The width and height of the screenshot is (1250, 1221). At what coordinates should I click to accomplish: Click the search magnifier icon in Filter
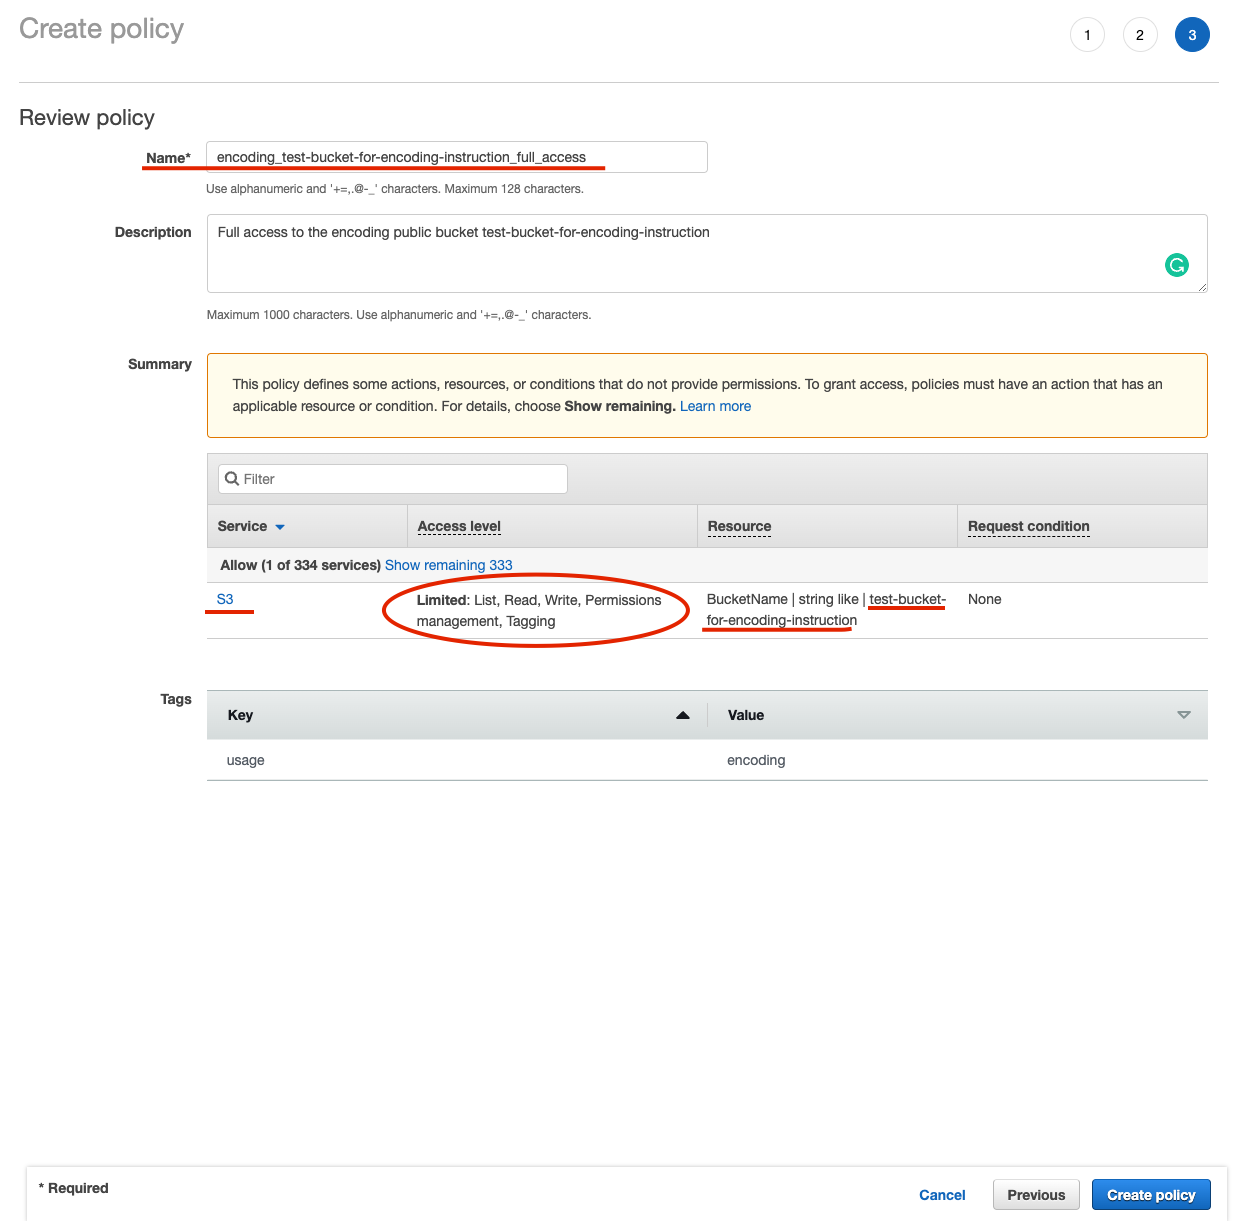(x=232, y=479)
